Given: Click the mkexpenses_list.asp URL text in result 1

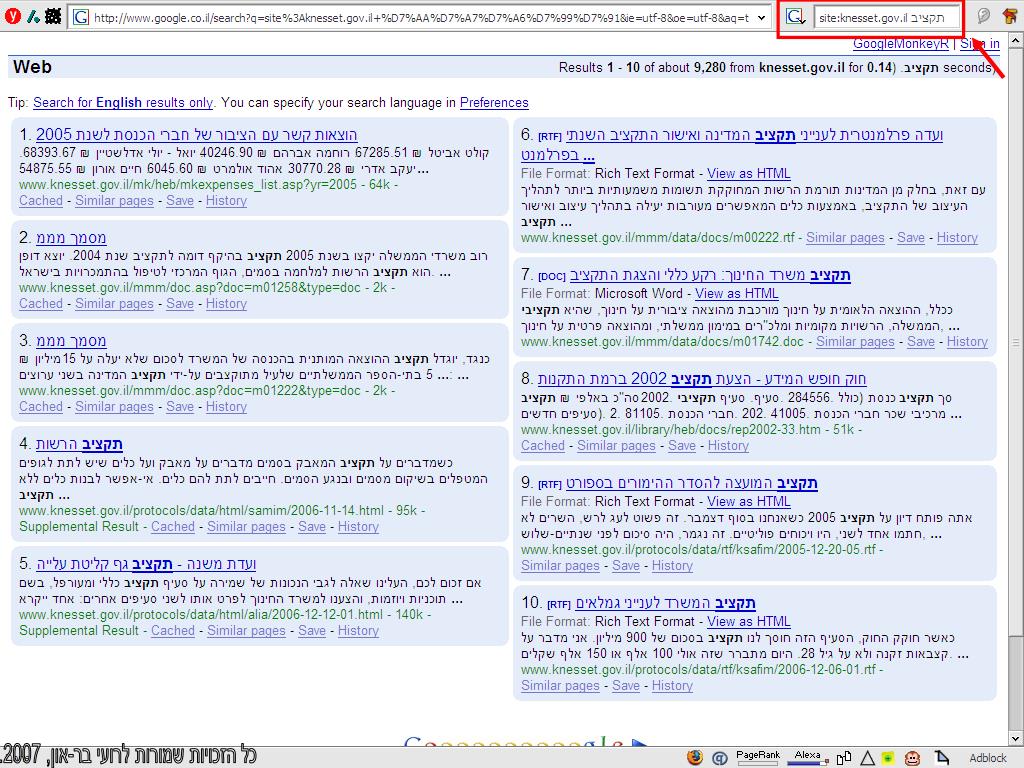Looking at the screenshot, I should [x=188, y=185].
